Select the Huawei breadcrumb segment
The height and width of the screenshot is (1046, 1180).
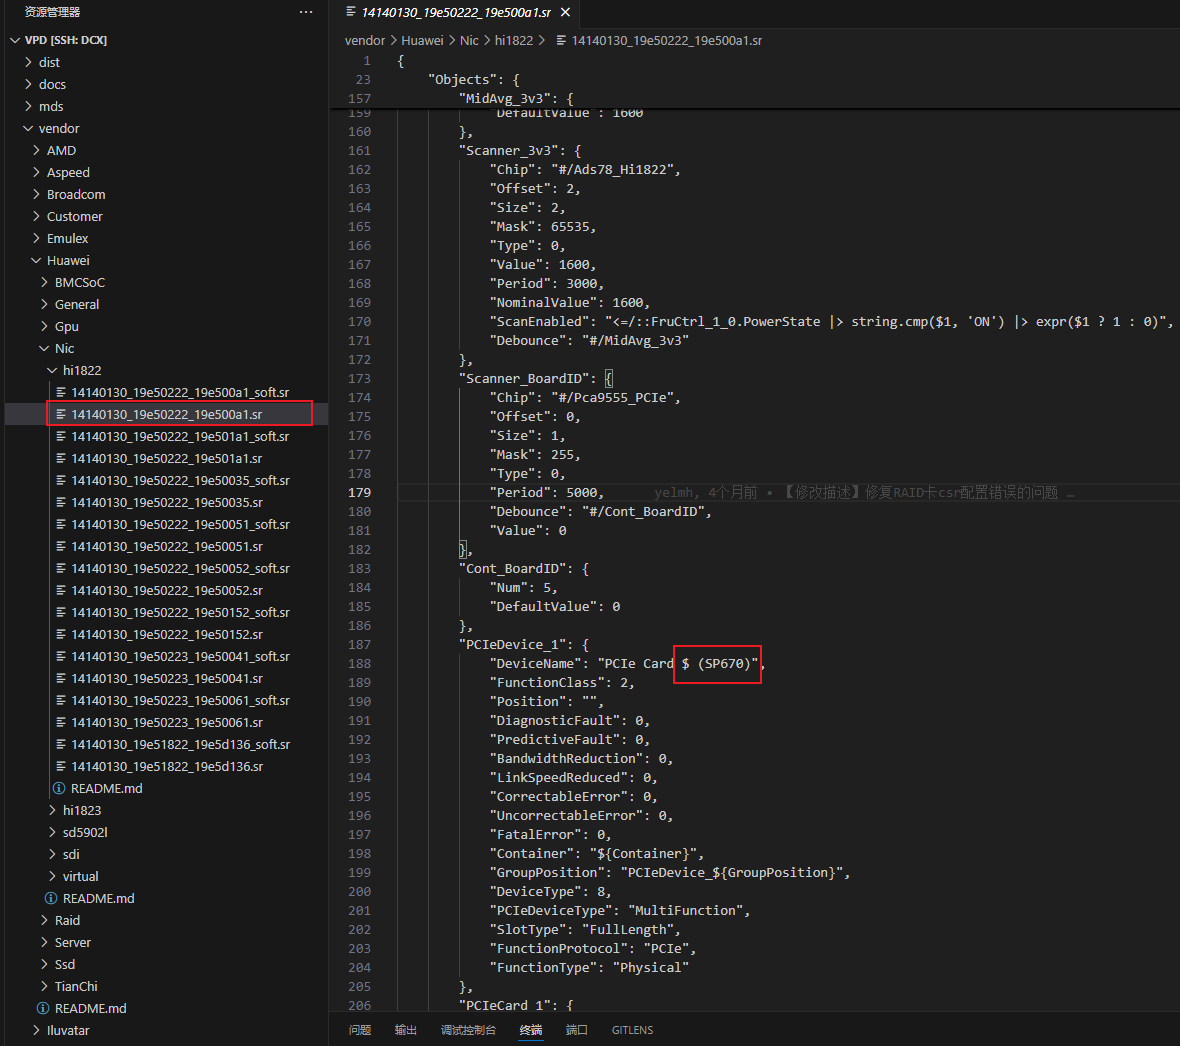coord(422,41)
